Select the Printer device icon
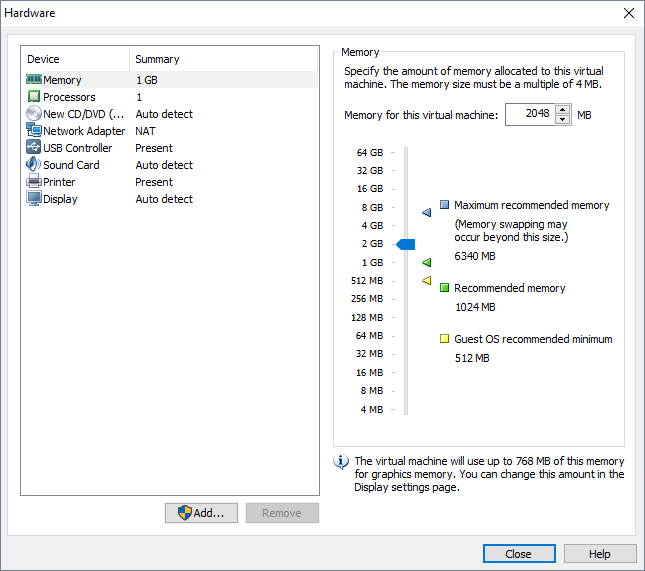Image resolution: width=645 pixels, height=571 pixels. point(34,182)
